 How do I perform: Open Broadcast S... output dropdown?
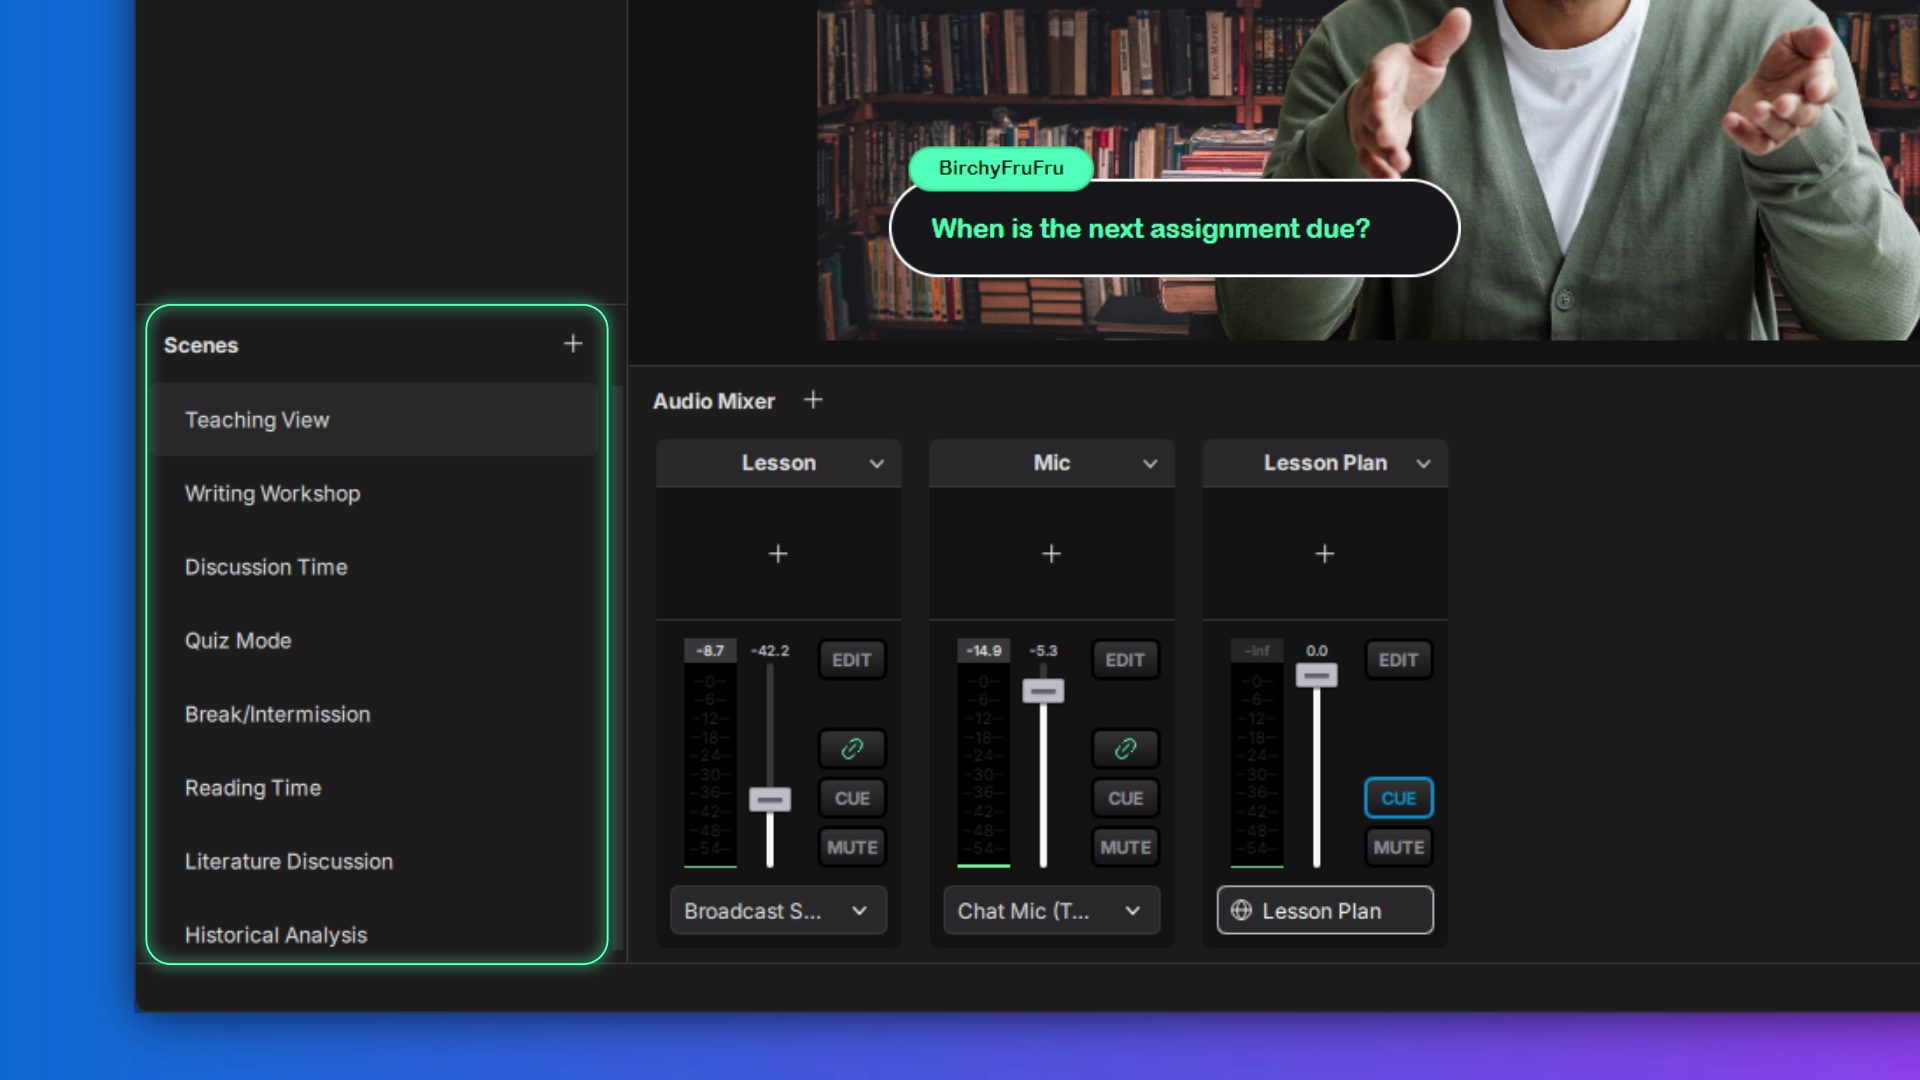(x=778, y=910)
